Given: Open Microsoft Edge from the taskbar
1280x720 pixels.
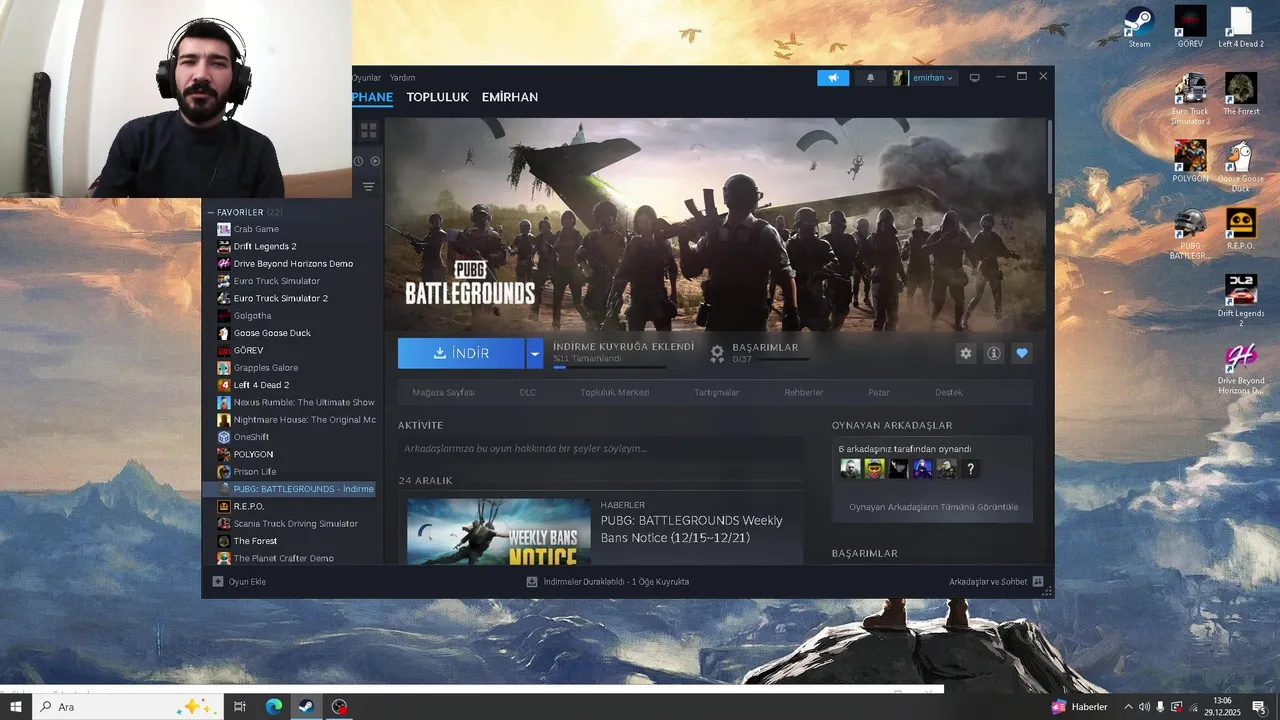Looking at the screenshot, I should [x=274, y=706].
